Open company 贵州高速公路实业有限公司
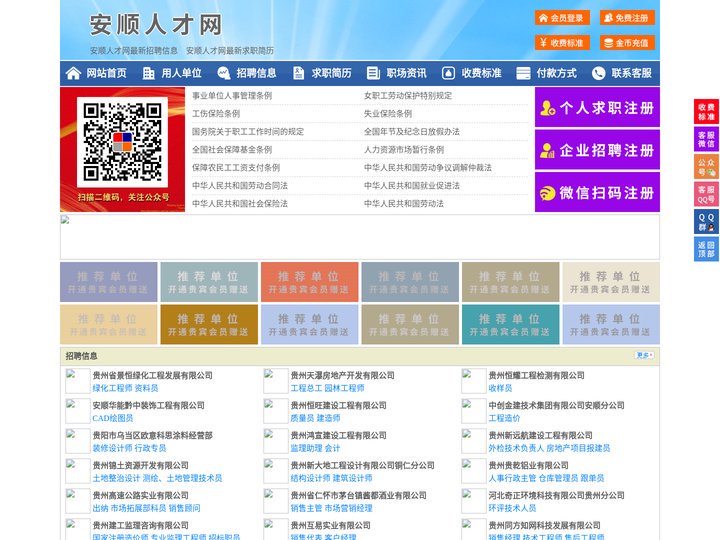 coord(141,495)
